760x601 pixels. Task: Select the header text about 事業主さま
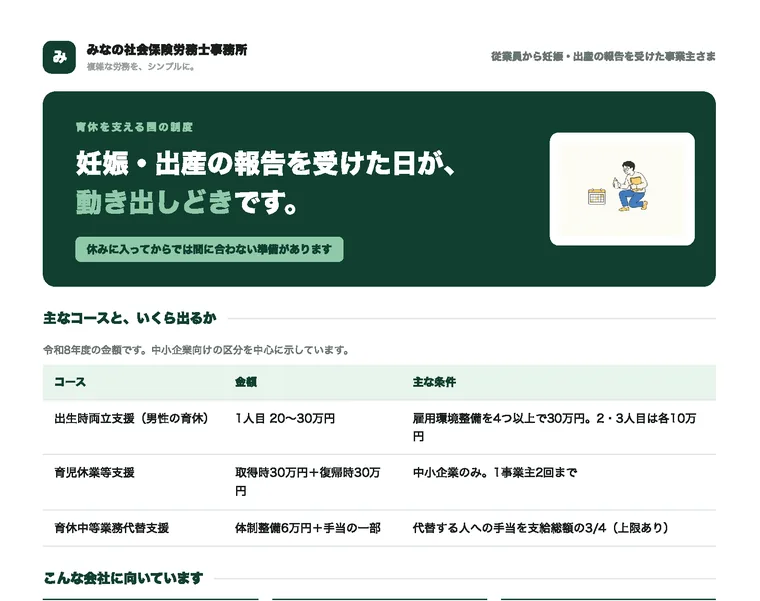[603, 57]
